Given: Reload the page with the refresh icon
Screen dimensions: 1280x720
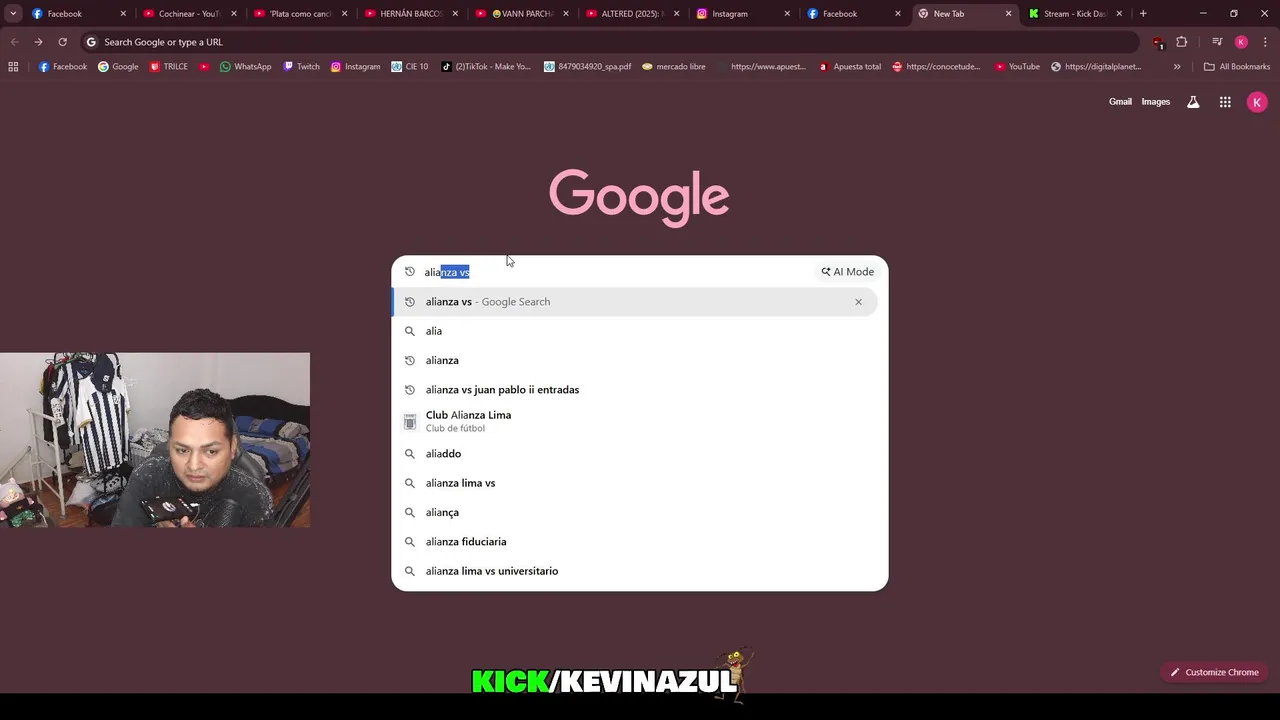Looking at the screenshot, I should (62, 42).
